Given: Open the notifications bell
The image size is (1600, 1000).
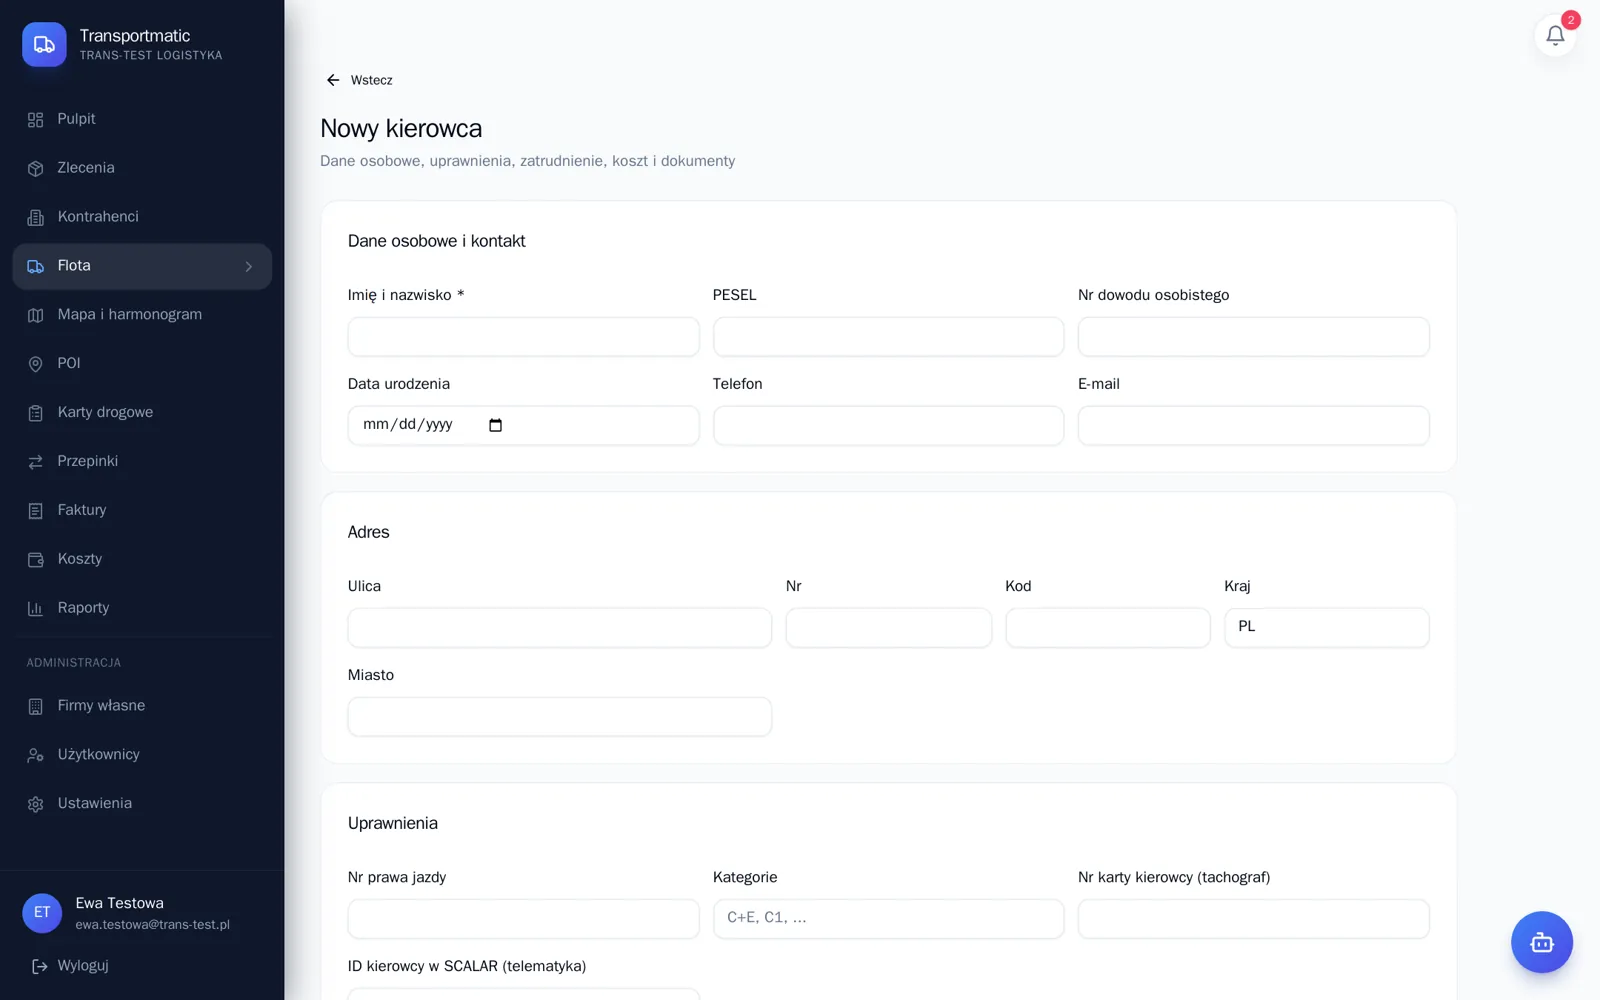Looking at the screenshot, I should 1555,36.
